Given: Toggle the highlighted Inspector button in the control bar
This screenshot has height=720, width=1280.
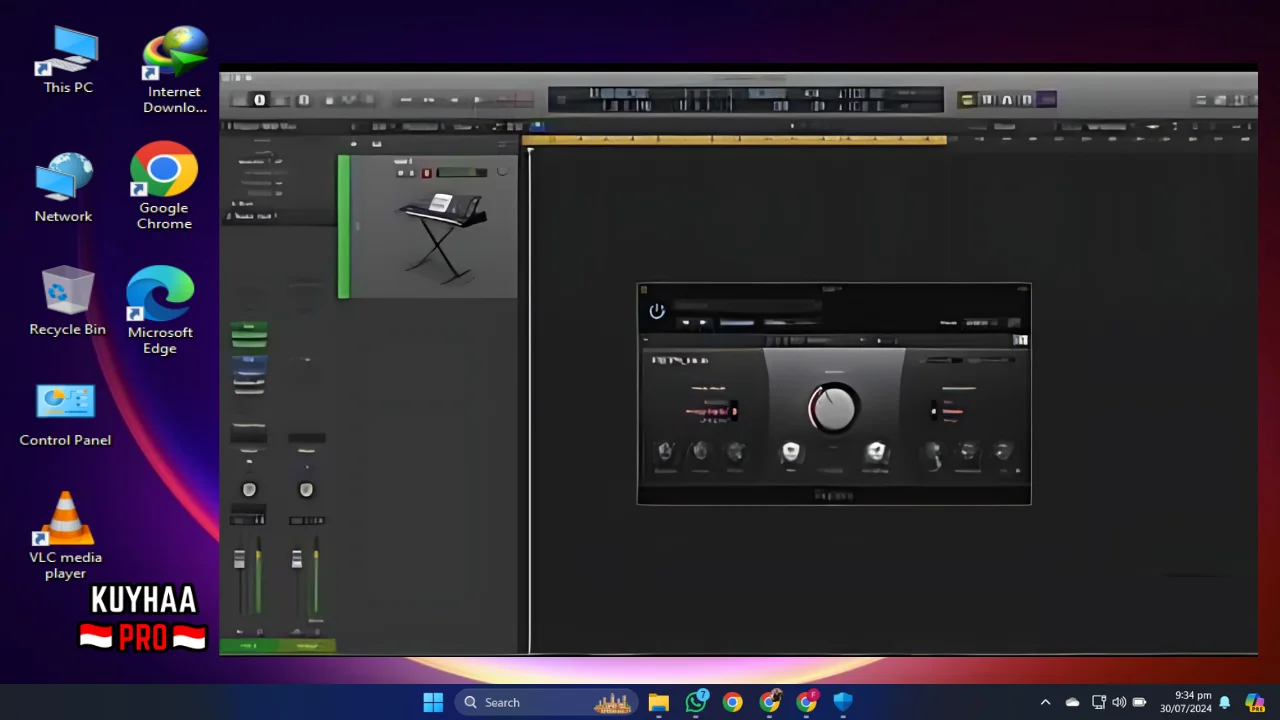Looking at the screenshot, I should (259, 100).
